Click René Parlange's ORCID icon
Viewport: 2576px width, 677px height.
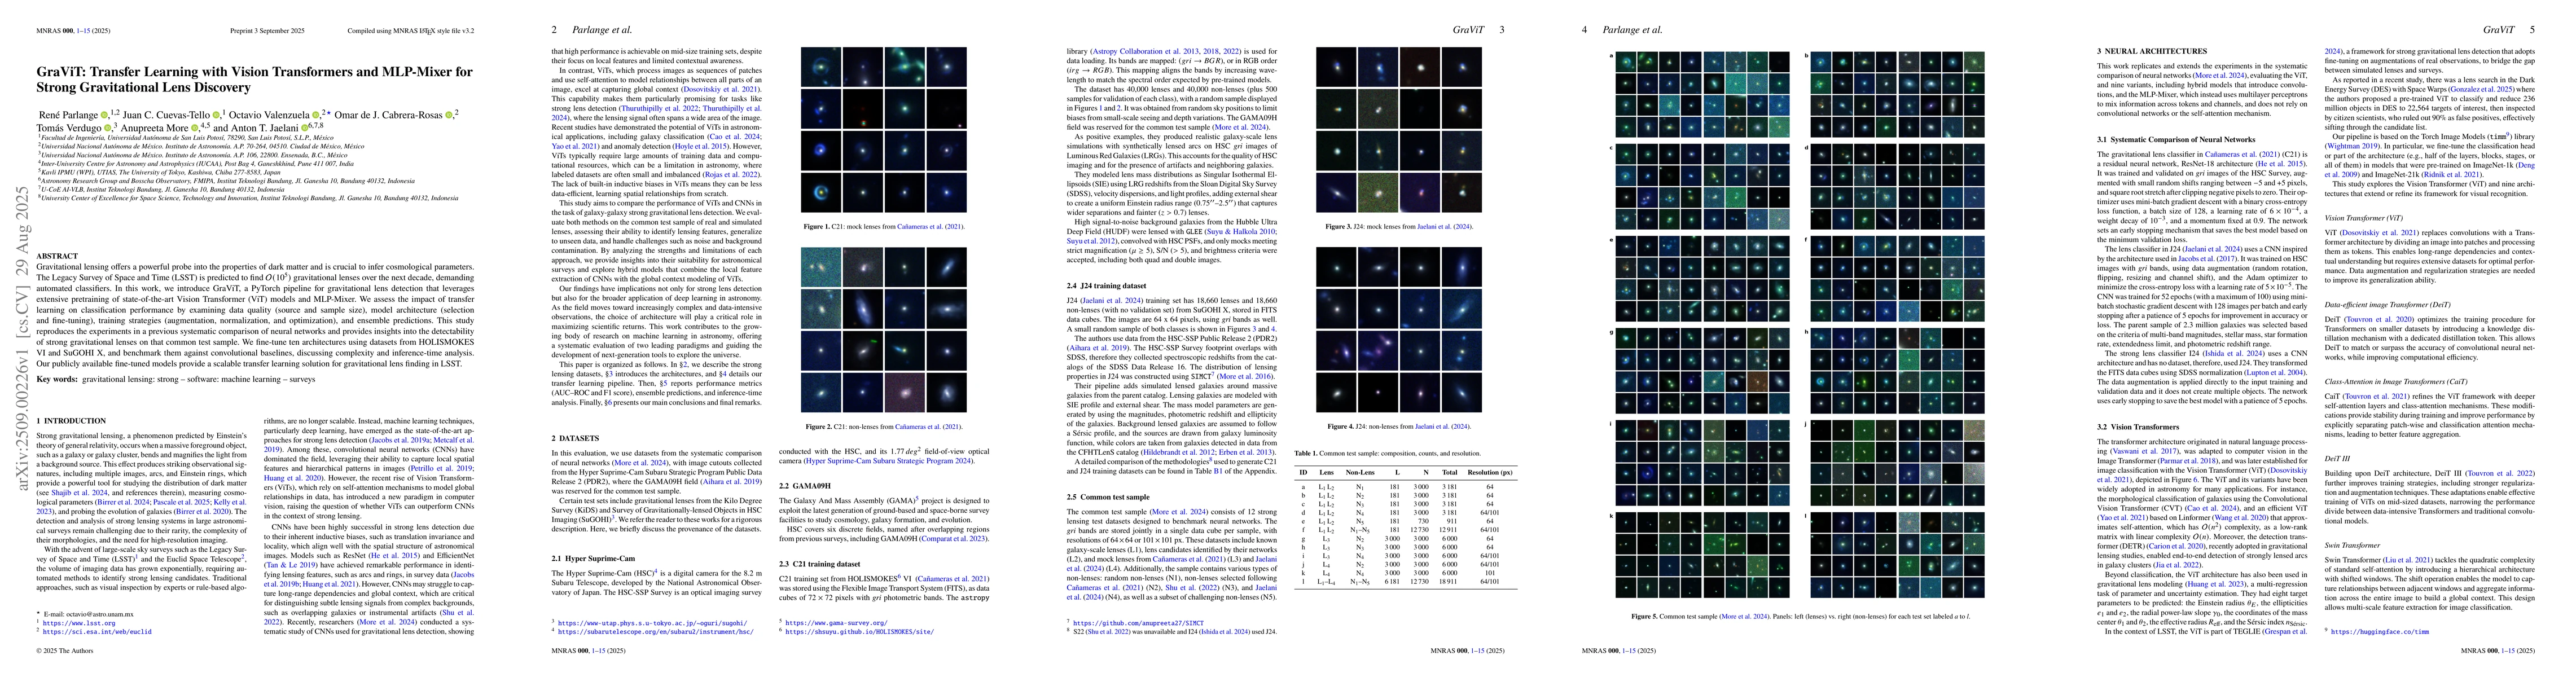104,115
